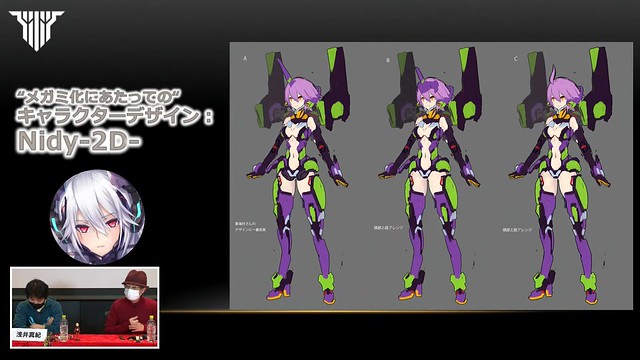Click the 浅井真紀 name plate
640x360 pixels.
[28, 334]
